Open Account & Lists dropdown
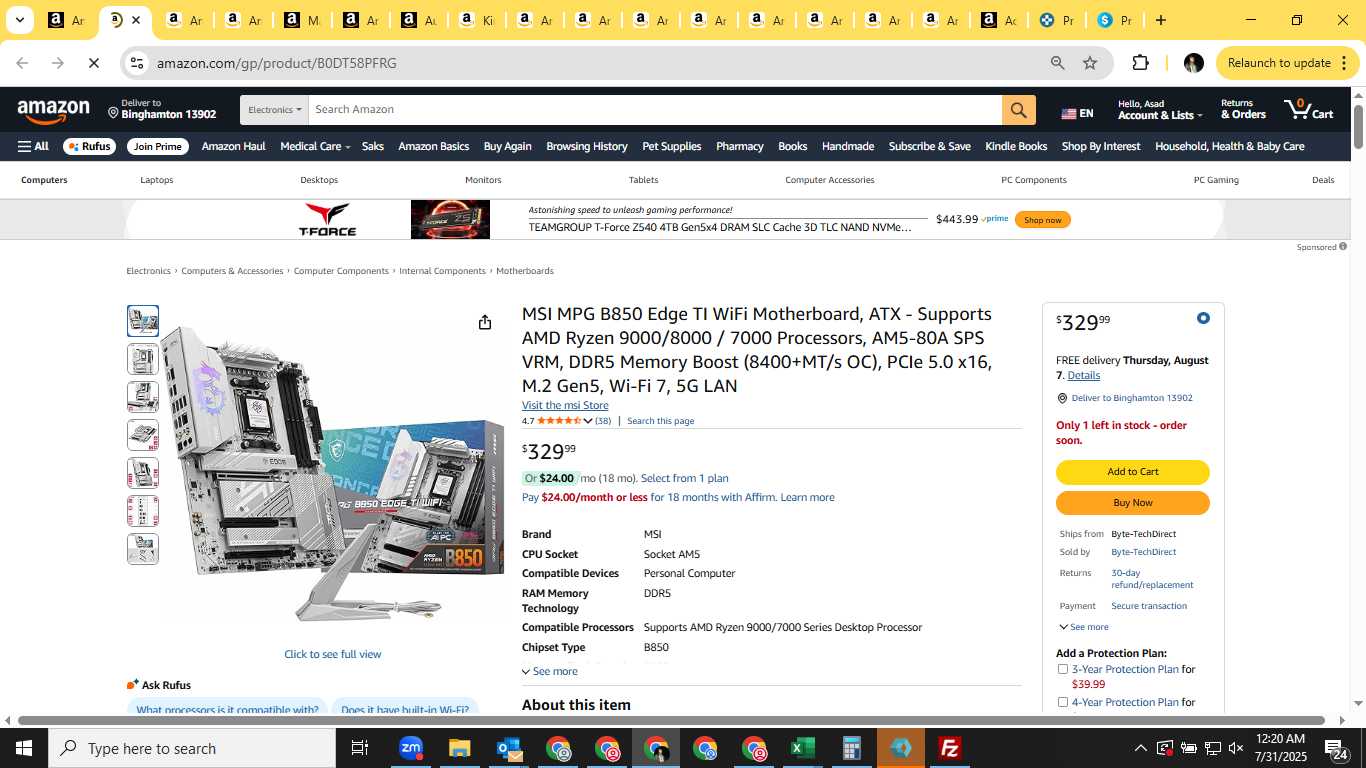1366x768 pixels. 1160,110
